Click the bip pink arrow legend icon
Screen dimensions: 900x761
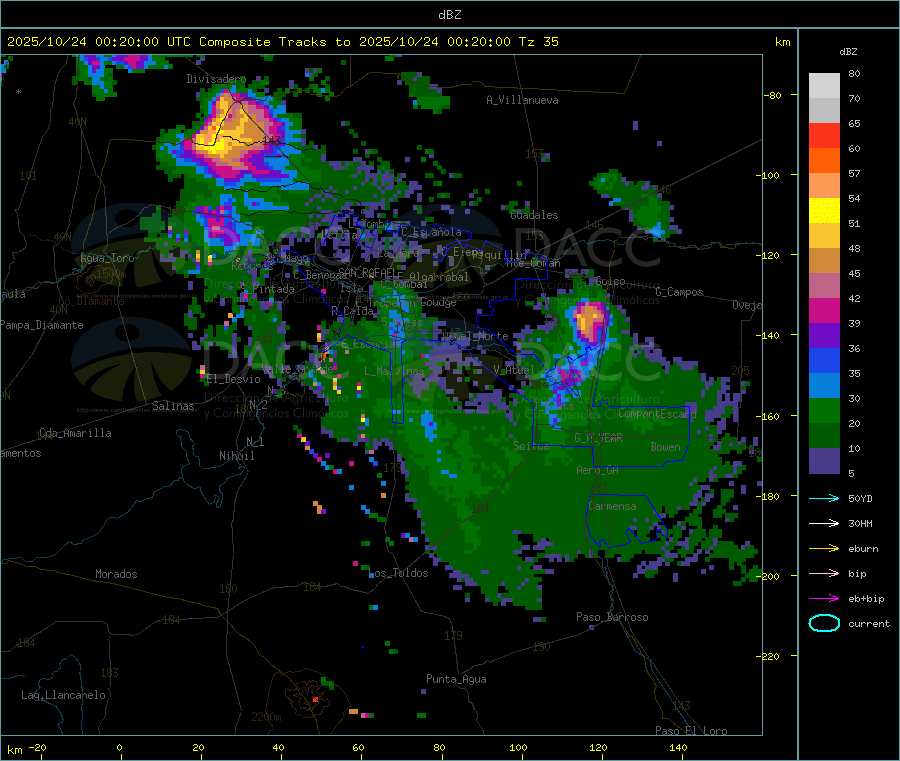click(x=824, y=573)
